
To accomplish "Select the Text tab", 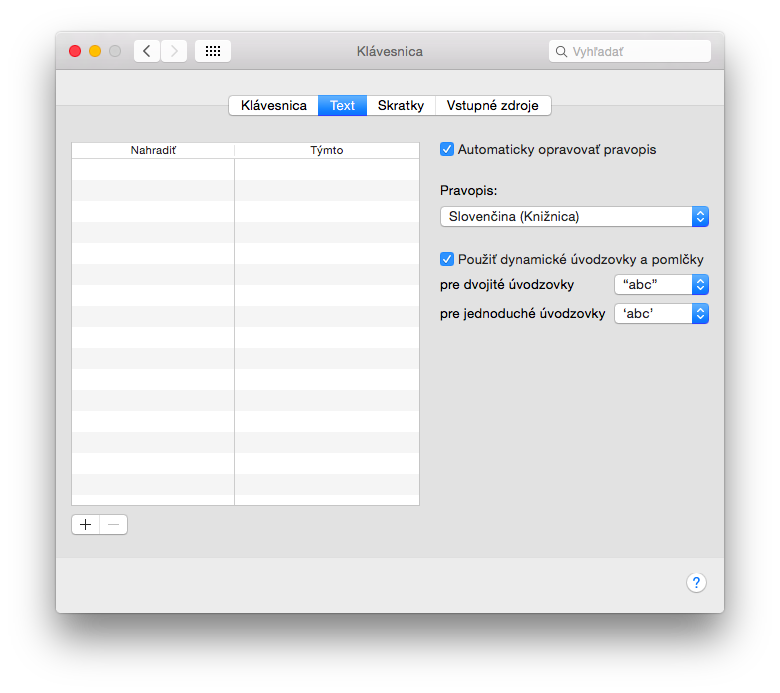I will click(x=342, y=105).
